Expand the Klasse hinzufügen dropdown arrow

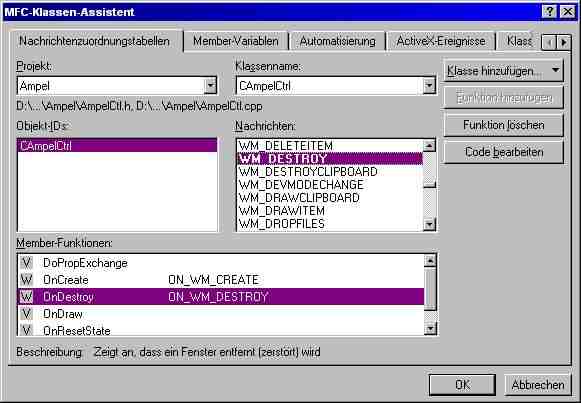pos(555,70)
